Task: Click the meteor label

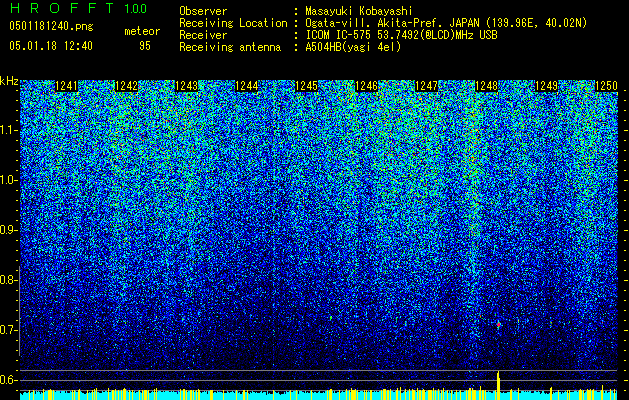Action: click(142, 32)
